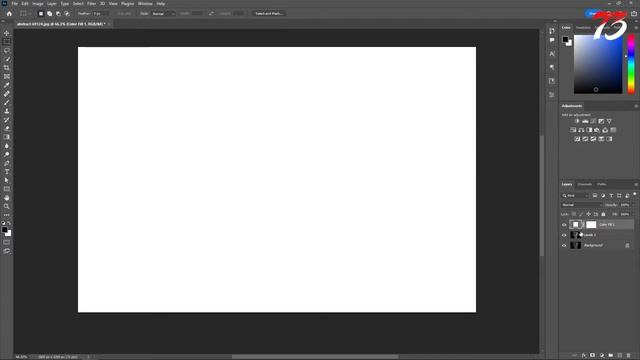Select the Color Fill 1 layer mask thumbnail
Screen dimensions: 640x360
pos(591,224)
